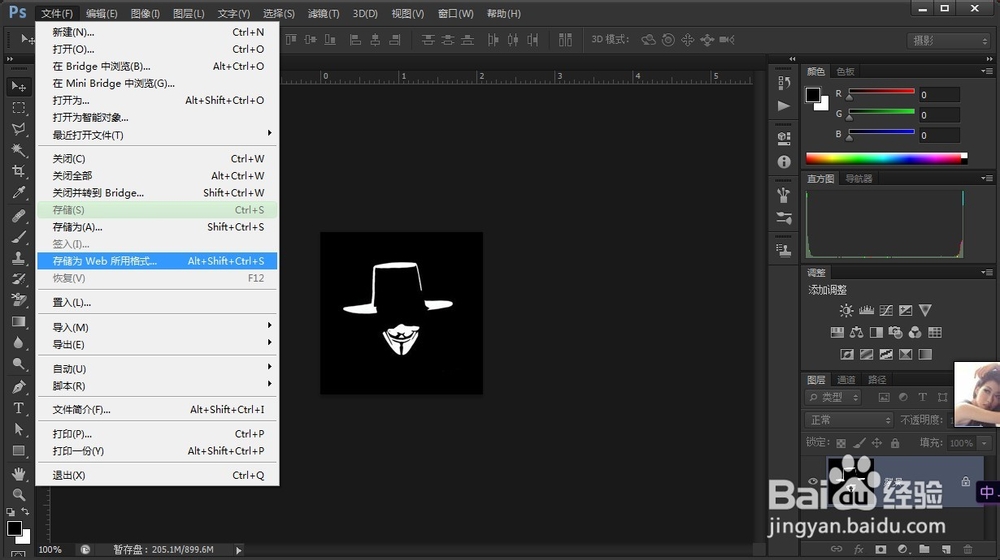The image size is (1000, 560).
Task: Click 退出(X) menu entry
Action: pos(157,475)
